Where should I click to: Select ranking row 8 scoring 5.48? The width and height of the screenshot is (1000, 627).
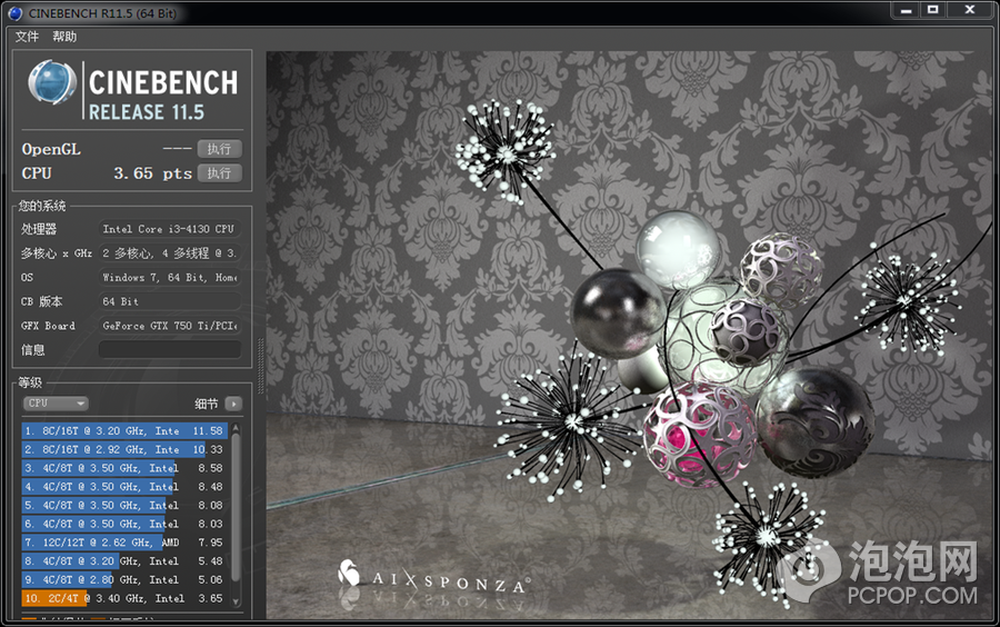[x=124, y=561]
